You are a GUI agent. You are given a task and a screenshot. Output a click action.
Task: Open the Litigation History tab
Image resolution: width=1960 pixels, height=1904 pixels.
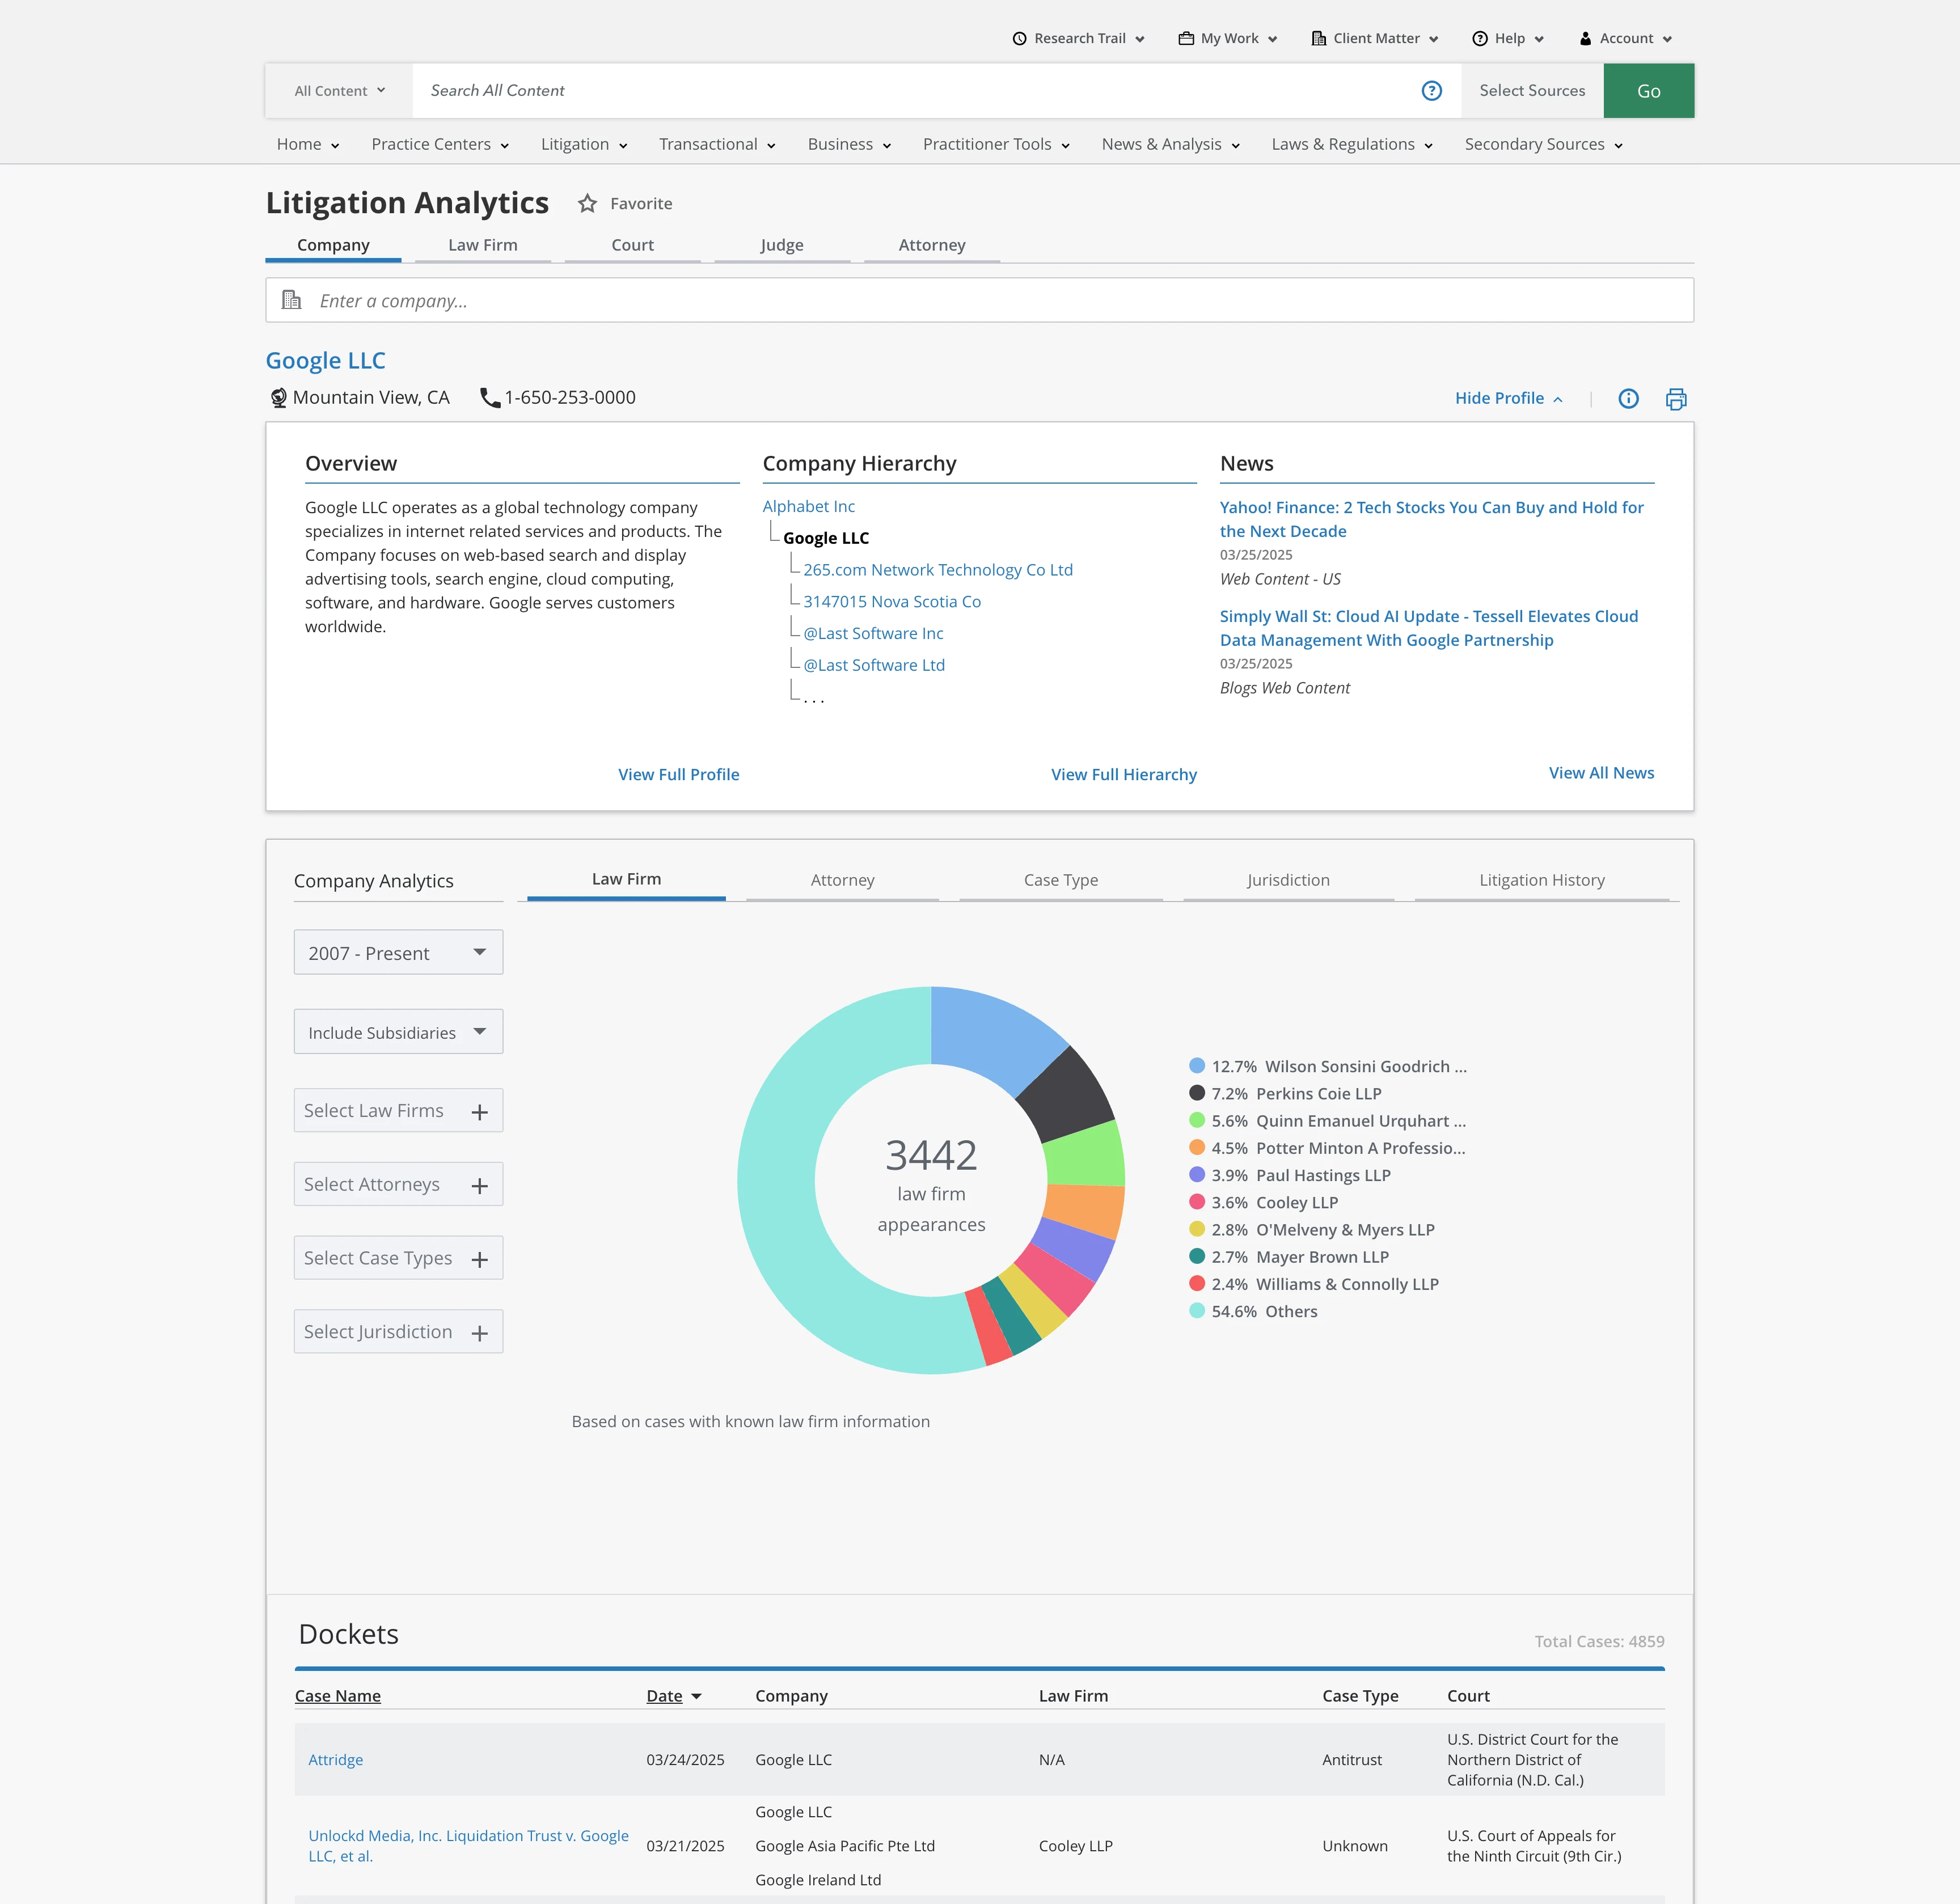[1541, 880]
